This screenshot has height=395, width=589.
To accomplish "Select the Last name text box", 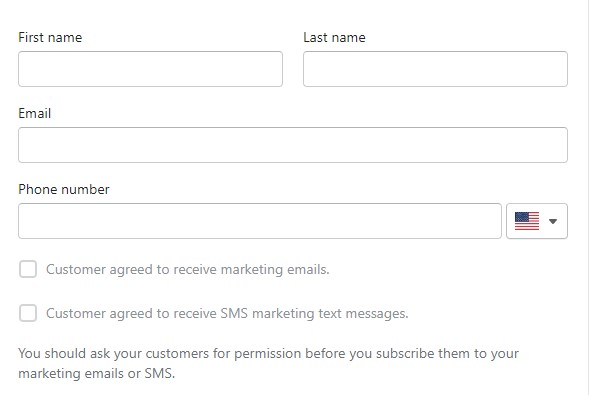I will pyautogui.click(x=435, y=69).
